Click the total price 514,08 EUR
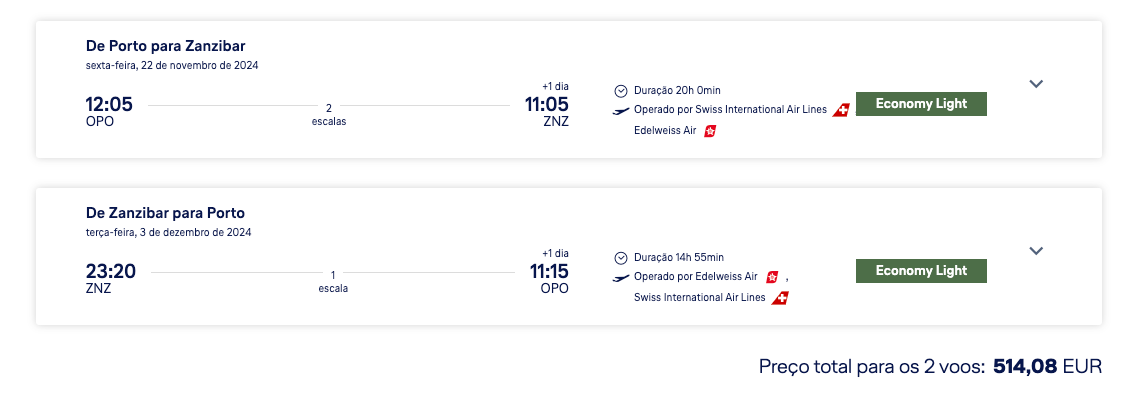The height and width of the screenshot is (396, 1127). (1047, 367)
